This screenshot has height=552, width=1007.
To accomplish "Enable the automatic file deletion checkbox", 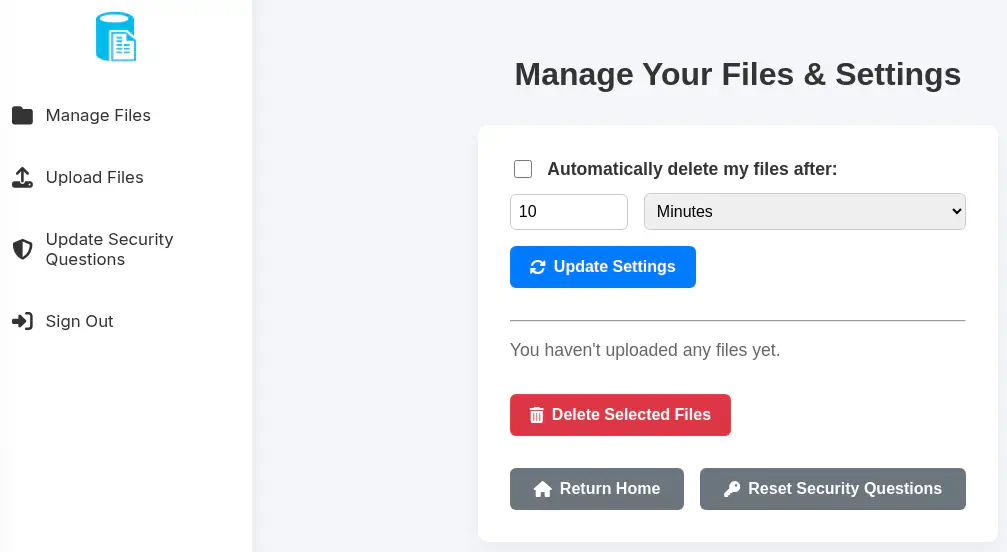I will 523,169.
